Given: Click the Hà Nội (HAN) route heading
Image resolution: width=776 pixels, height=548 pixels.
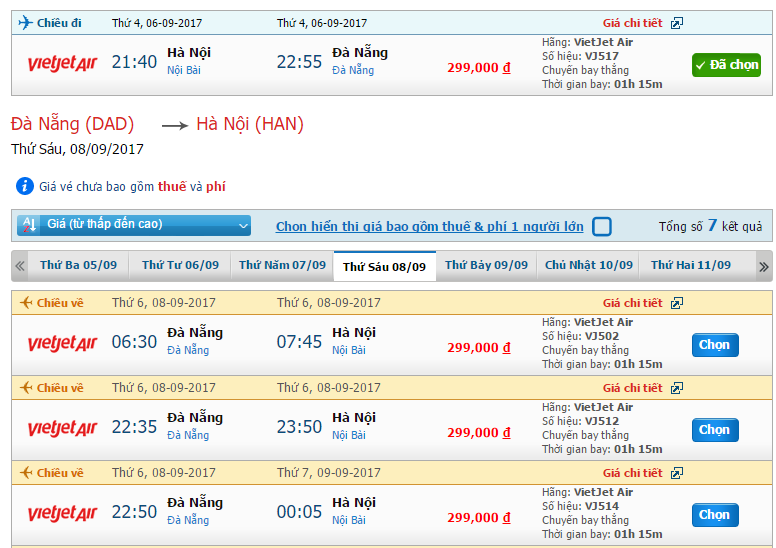Looking at the screenshot, I should [250, 124].
